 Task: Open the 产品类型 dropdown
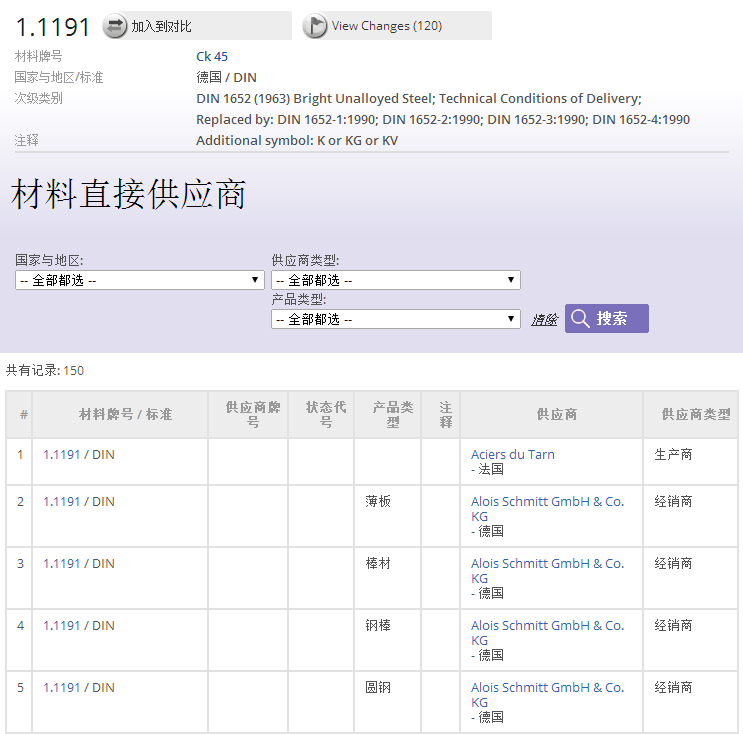click(x=395, y=319)
